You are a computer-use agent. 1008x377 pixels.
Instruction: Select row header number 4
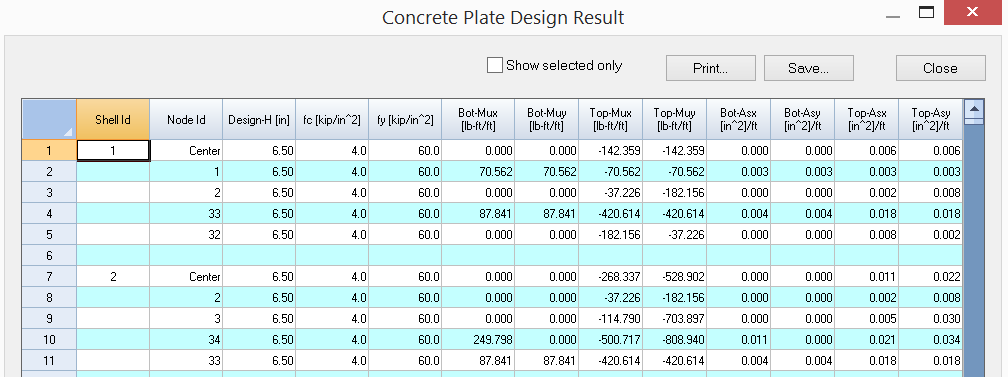[49, 214]
